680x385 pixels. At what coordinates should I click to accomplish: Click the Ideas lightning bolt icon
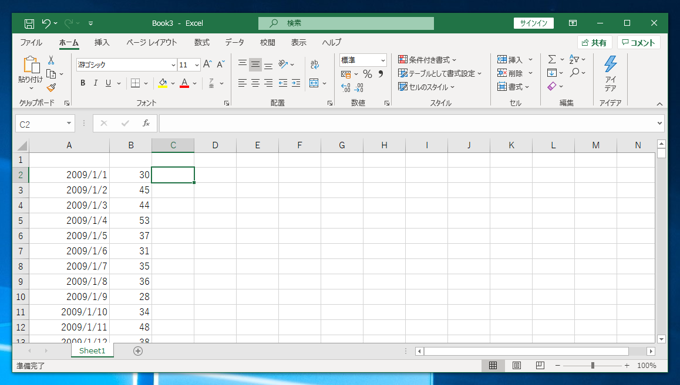click(x=611, y=64)
